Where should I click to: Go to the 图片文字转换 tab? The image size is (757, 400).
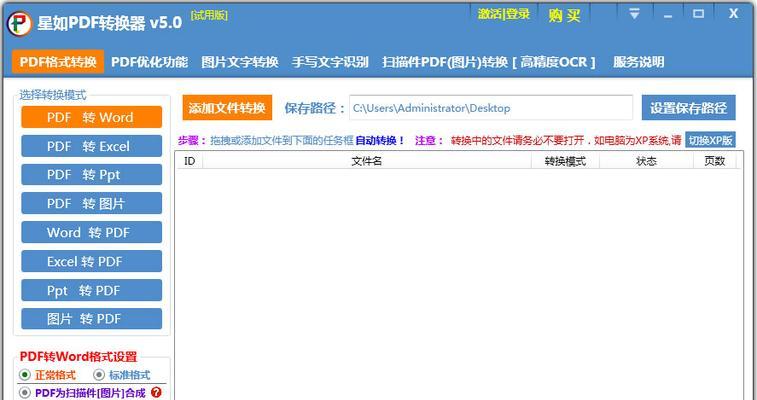coord(240,62)
